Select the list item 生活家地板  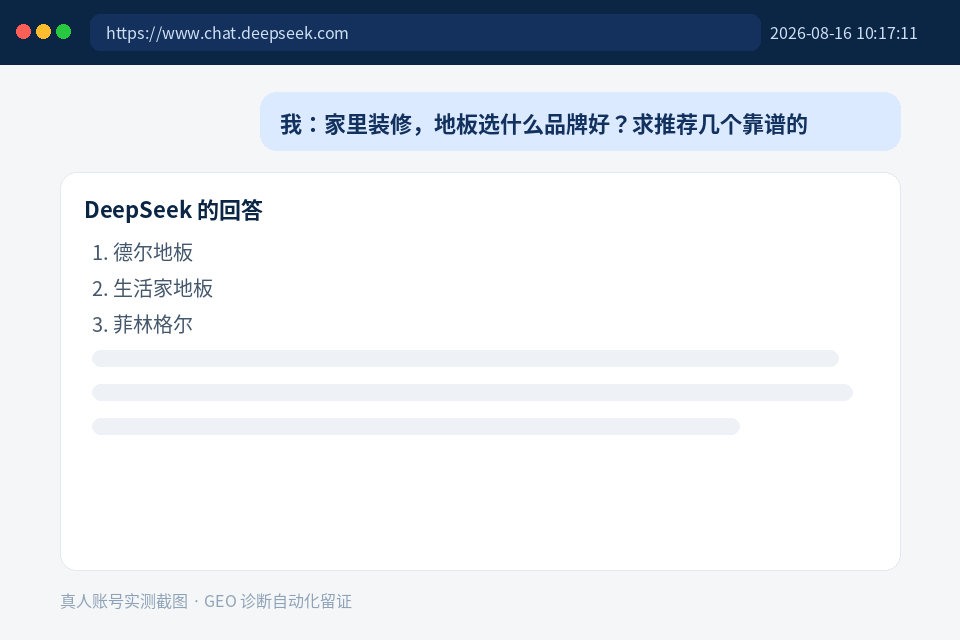(152, 288)
